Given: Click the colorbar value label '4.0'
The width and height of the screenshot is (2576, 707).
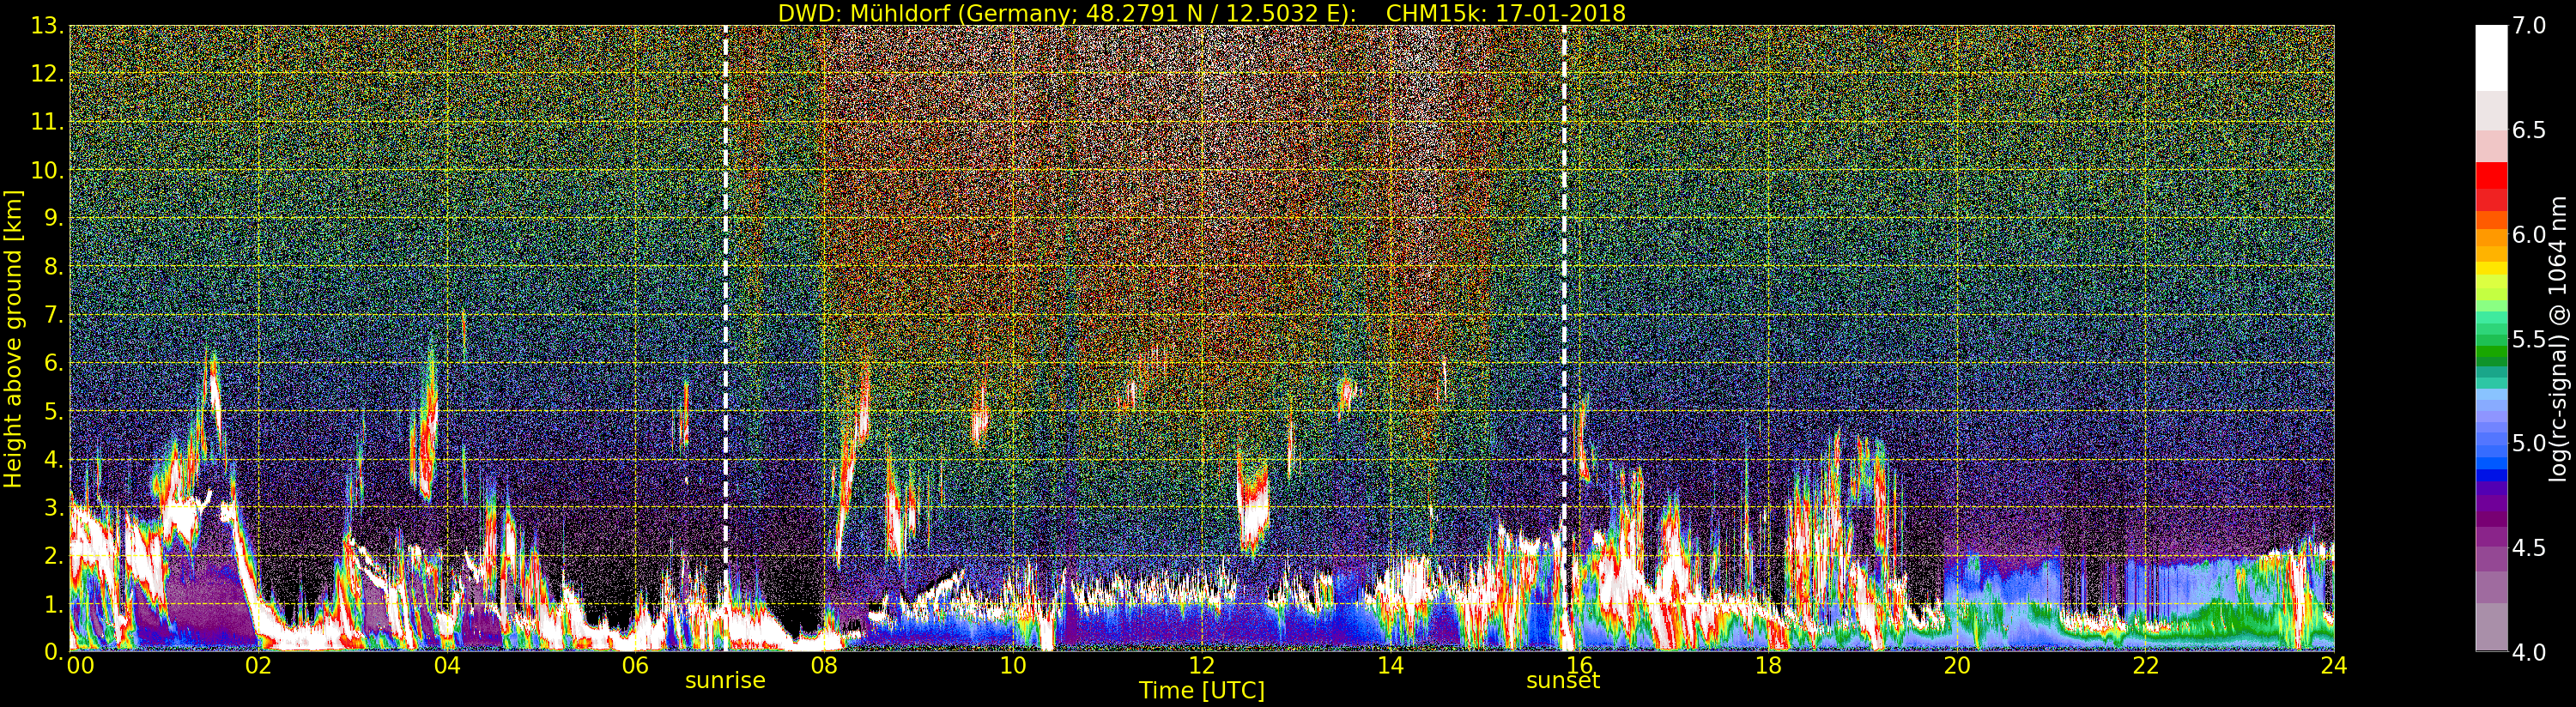Looking at the screenshot, I should (2529, 652).
